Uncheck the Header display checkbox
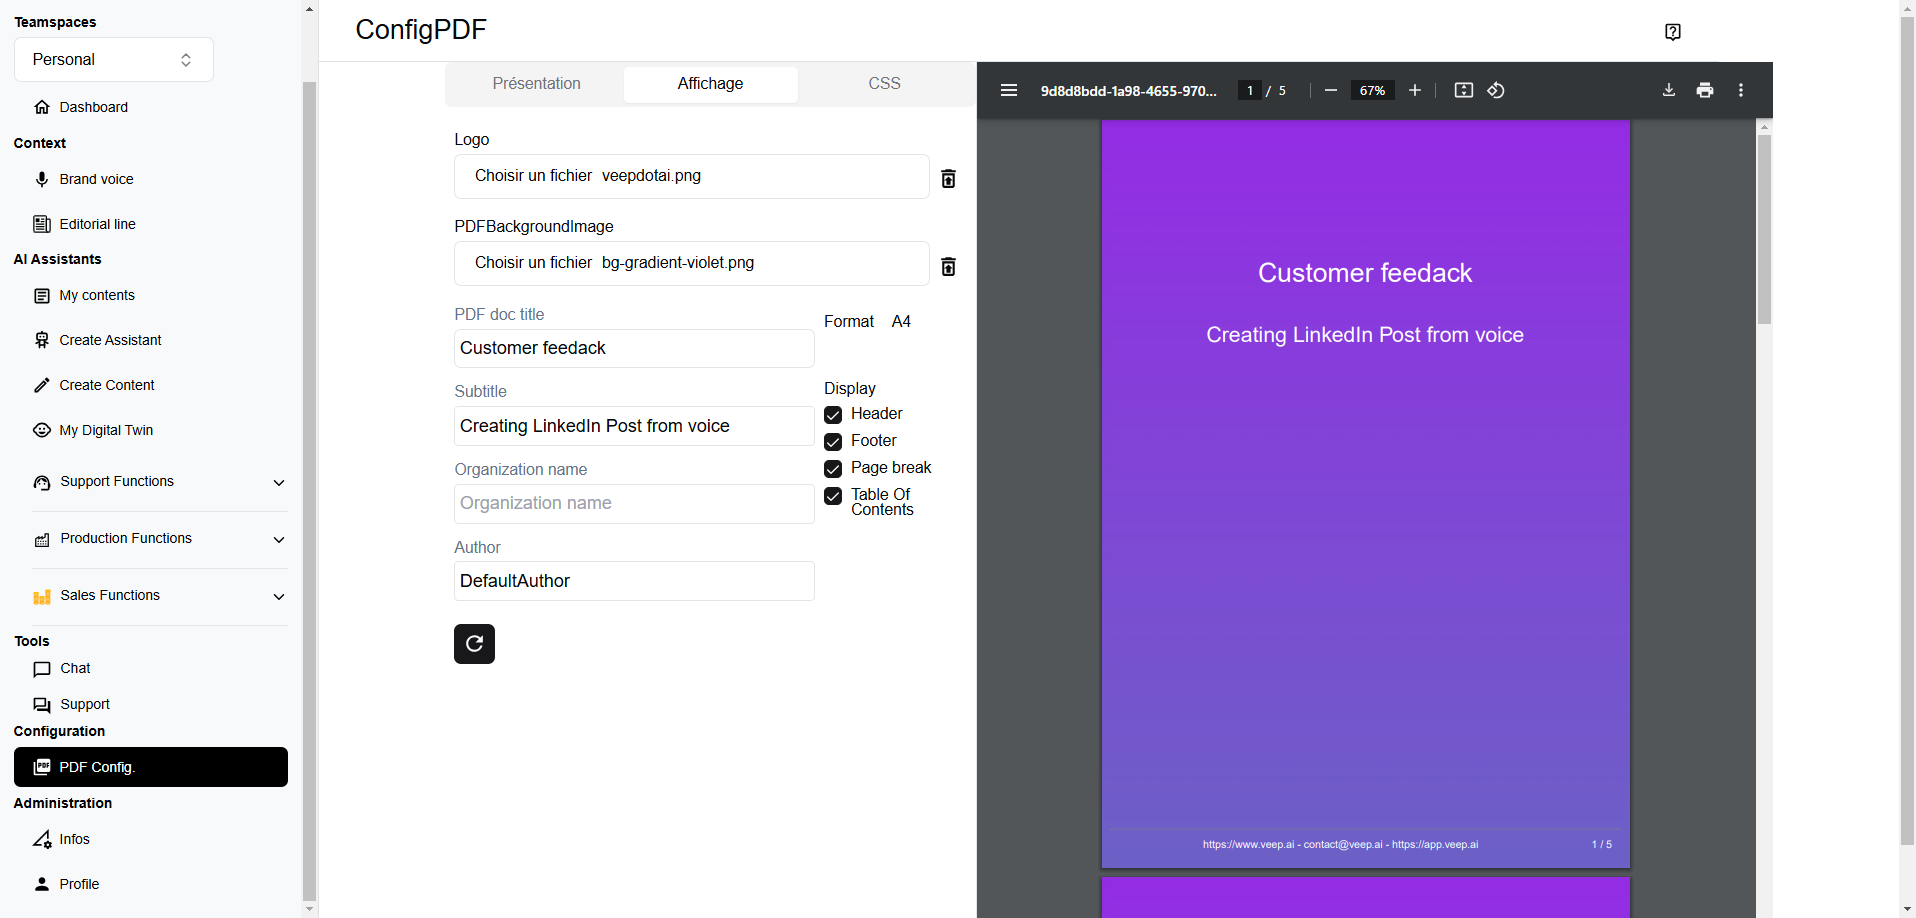 (832, 414)
